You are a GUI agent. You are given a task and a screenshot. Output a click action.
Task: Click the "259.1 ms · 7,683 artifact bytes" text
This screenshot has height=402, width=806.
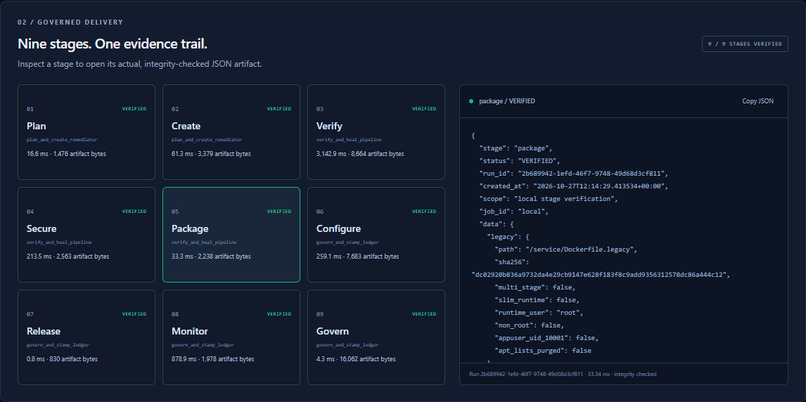[358, 257]
